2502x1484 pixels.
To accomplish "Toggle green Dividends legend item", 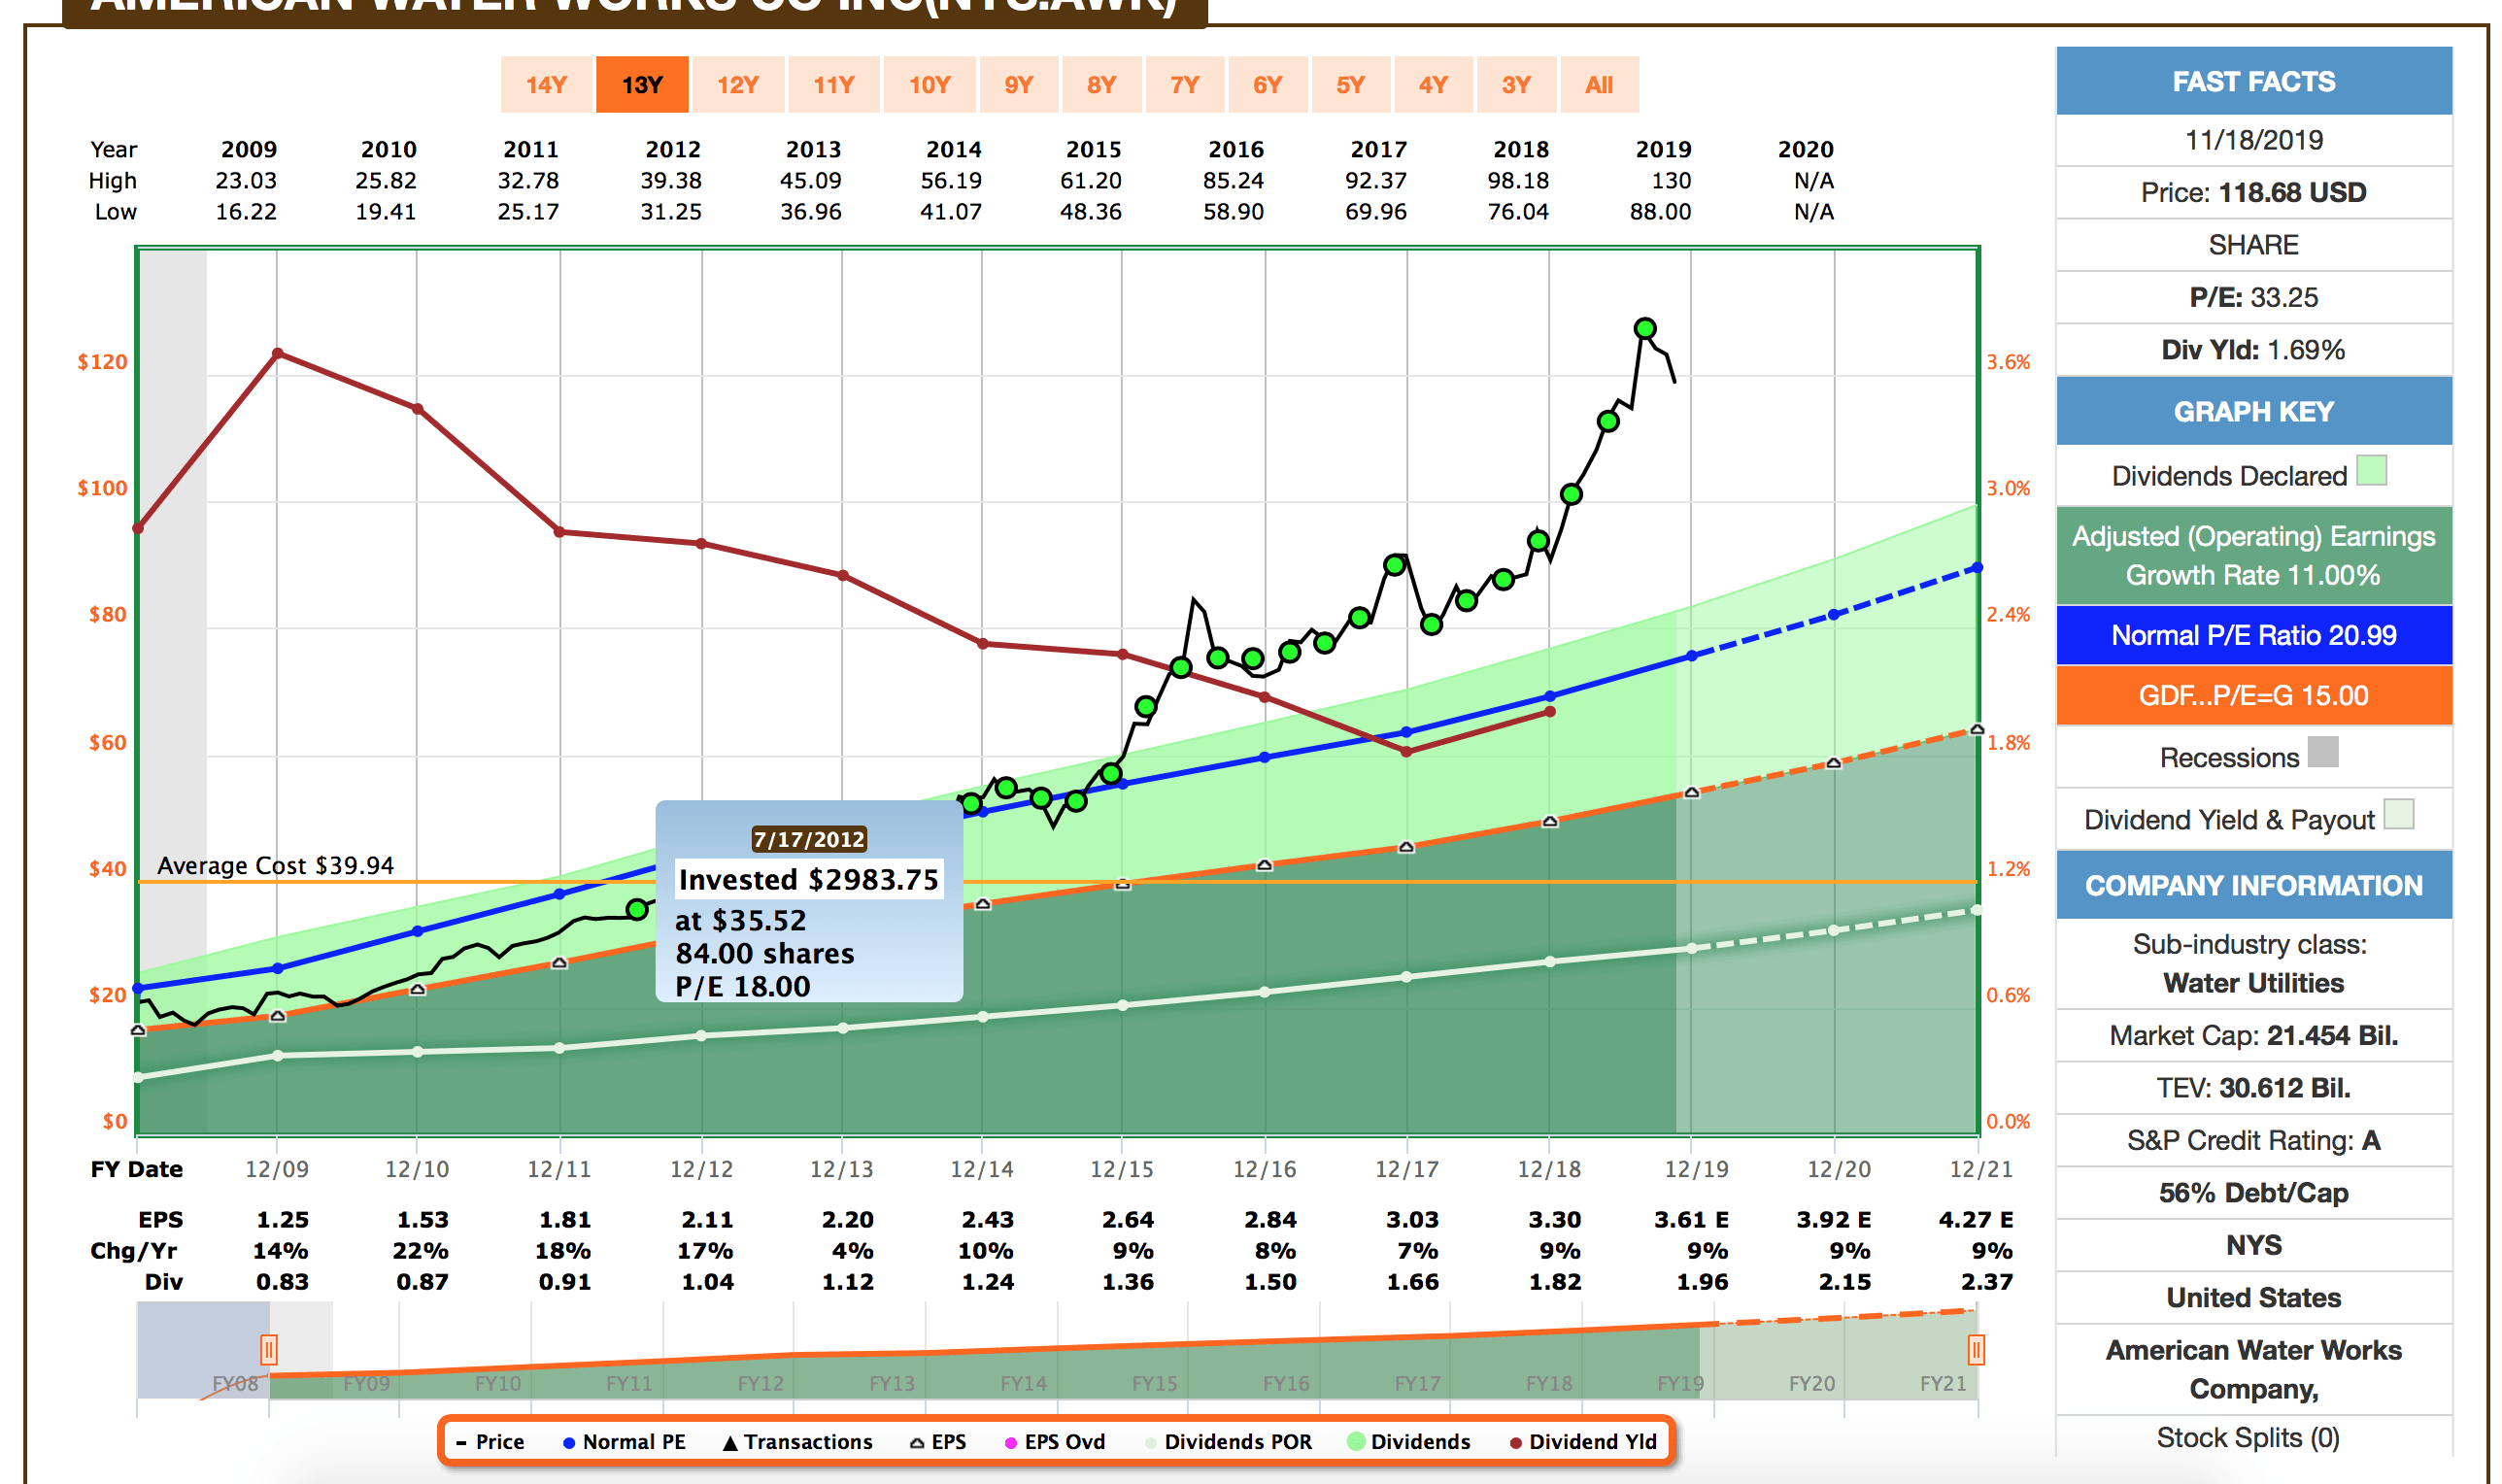I will [x=1408, y=1441].
